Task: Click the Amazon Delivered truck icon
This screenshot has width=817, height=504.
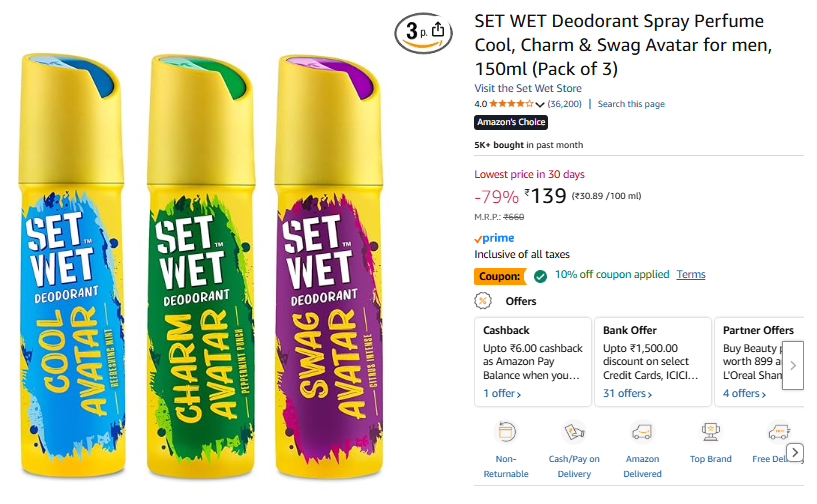Action: pyautogui.click(x=642, y=432)
